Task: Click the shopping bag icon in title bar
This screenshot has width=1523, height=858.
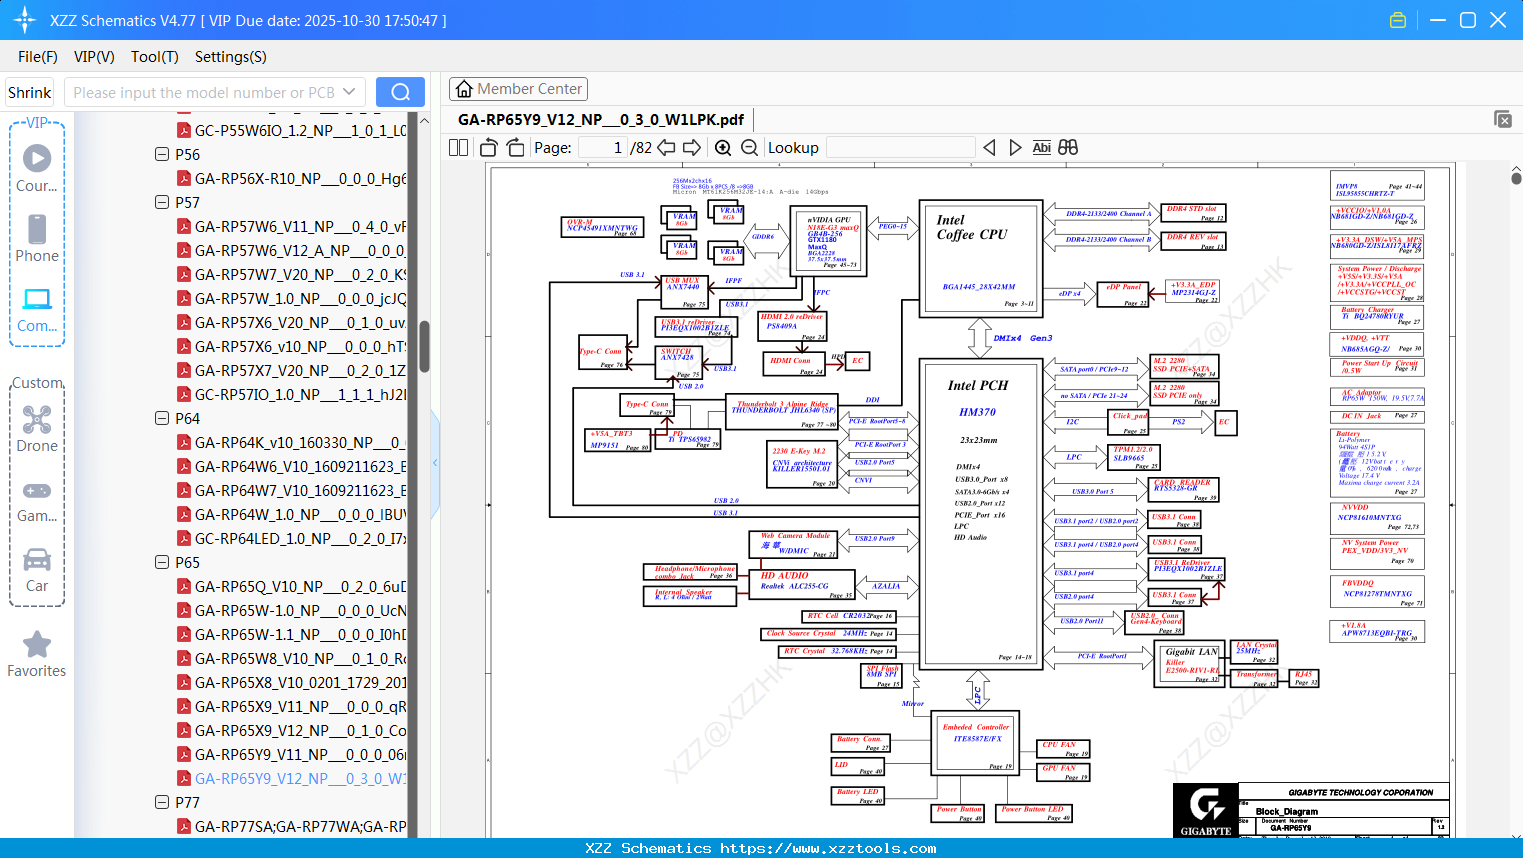Action: 1398,20
